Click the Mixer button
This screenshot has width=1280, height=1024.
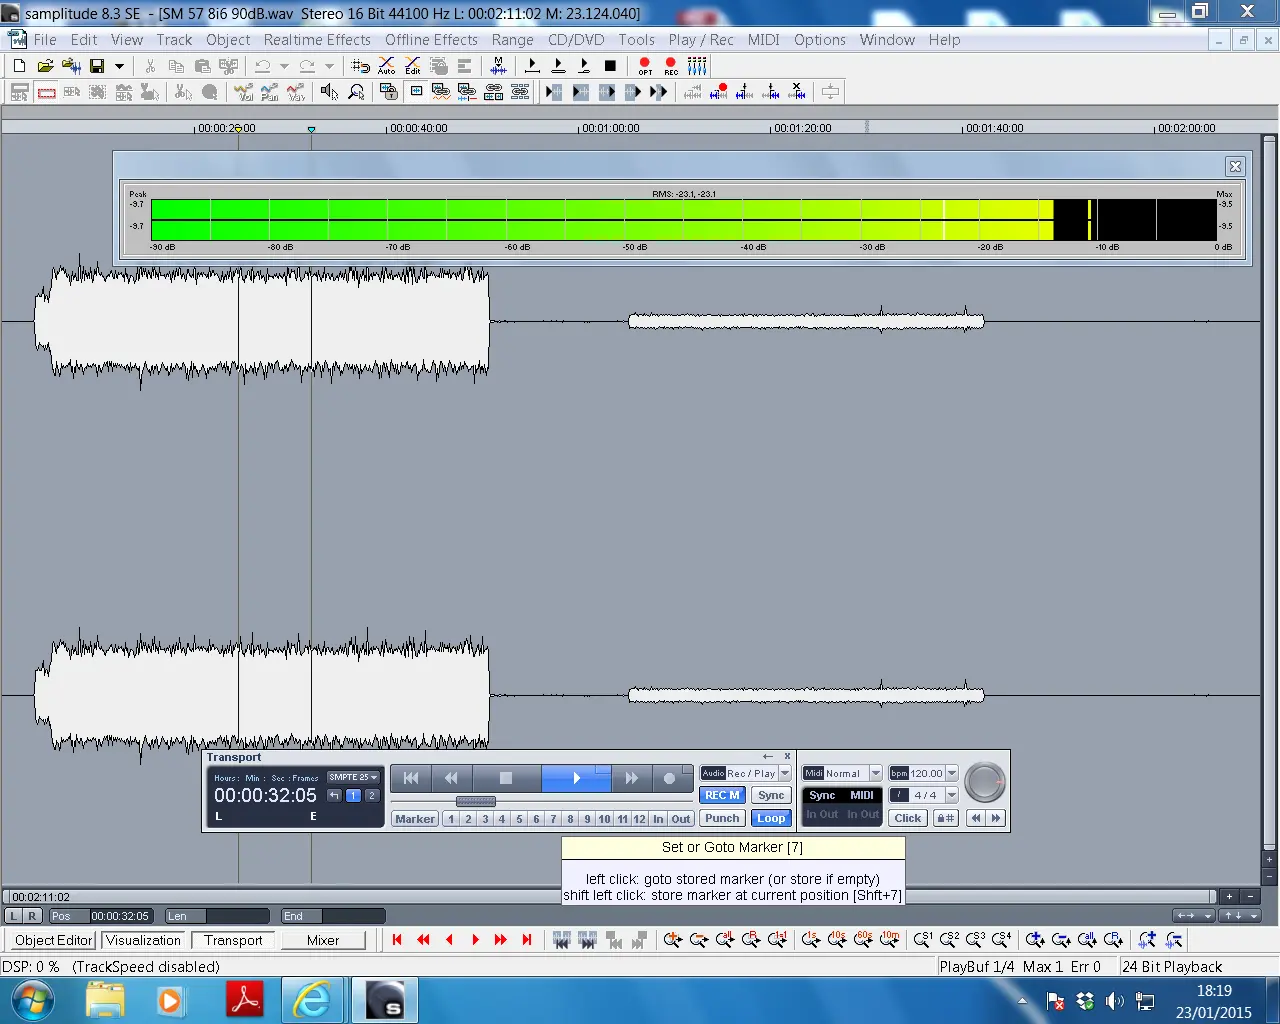[x=322, y=941]
